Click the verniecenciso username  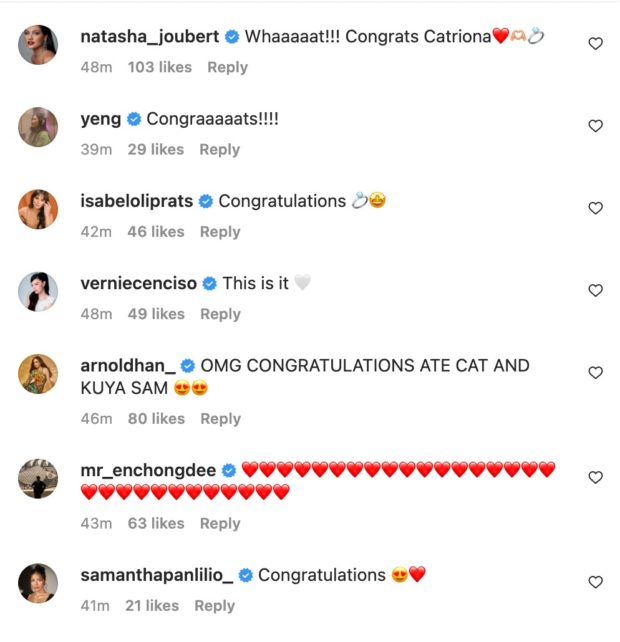tap(138, 283)
